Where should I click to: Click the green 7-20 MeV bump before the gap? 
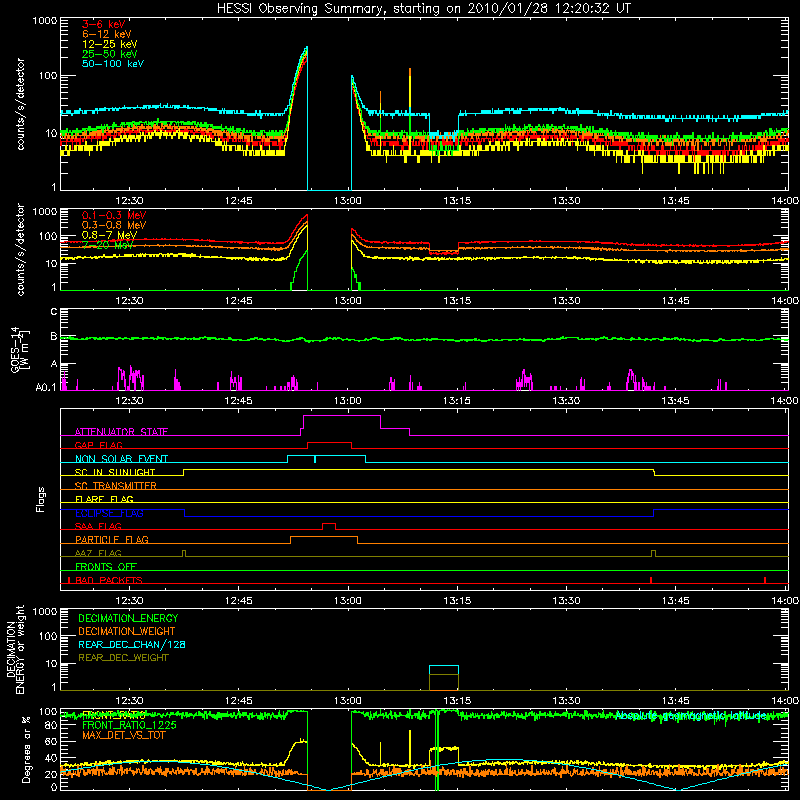pyautogui.click(x=300, y=270)
